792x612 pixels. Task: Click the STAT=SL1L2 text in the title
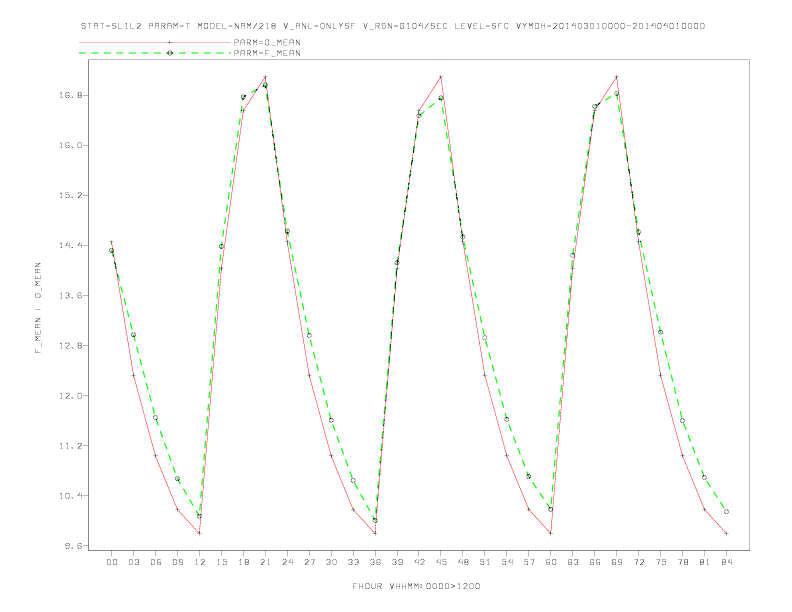(x=111, y=26)
